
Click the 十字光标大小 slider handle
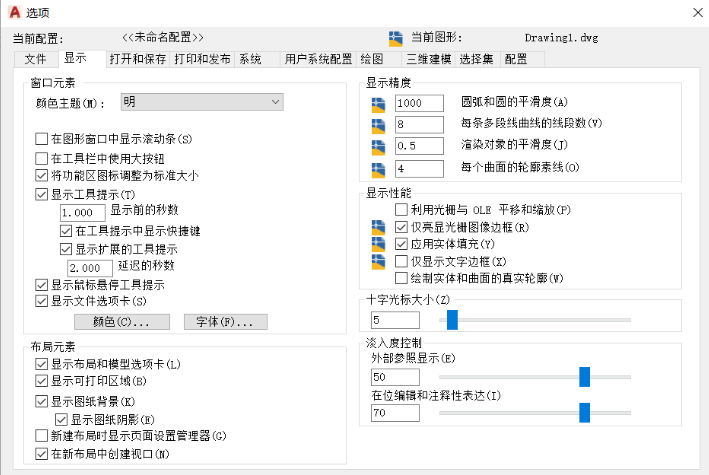coord(452,319)
